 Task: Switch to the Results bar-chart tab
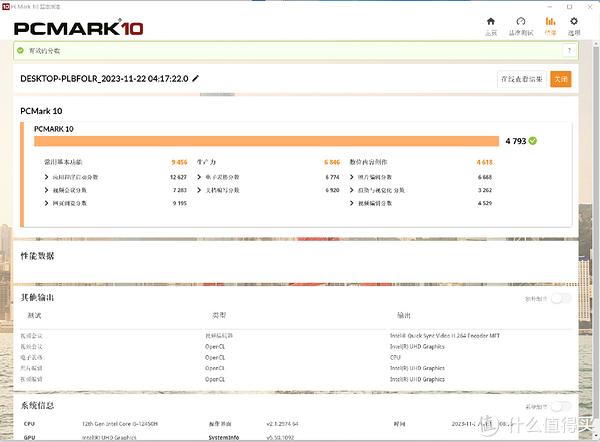tap(550, 21)
